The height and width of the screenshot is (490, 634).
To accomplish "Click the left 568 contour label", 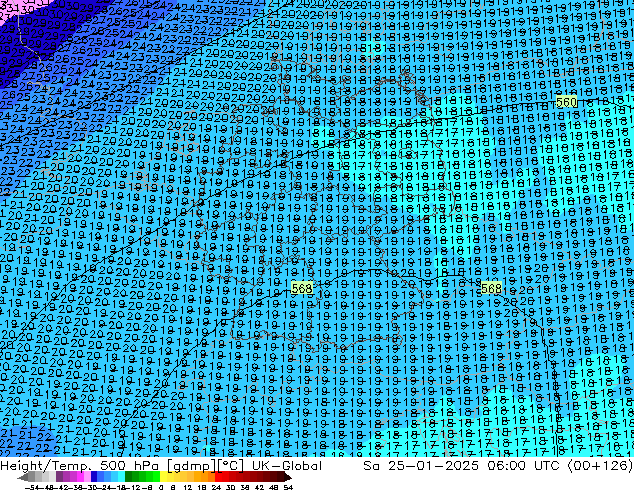I will tap(302, 288).
